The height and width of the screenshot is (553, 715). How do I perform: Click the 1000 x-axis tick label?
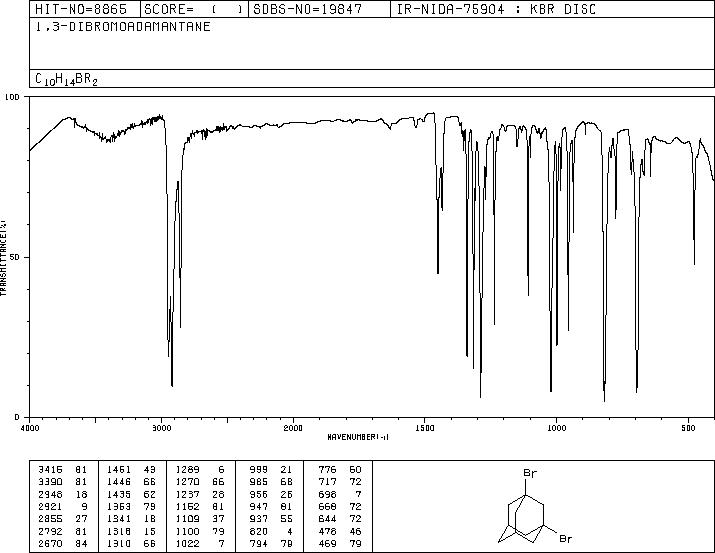click(557, 428)
